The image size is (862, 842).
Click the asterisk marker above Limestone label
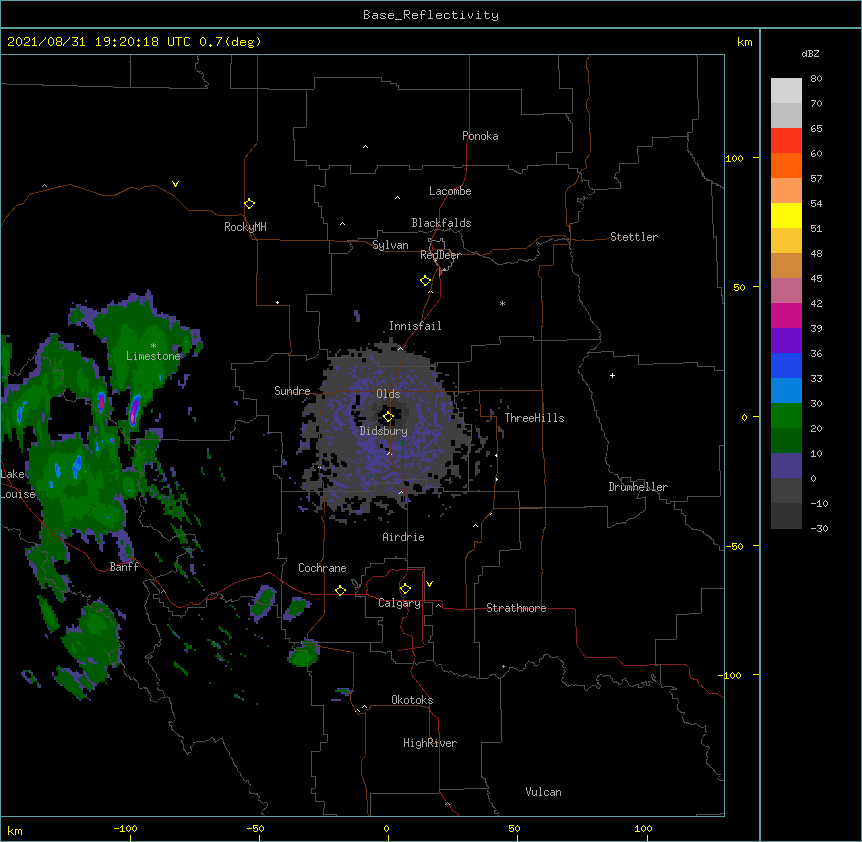click(x=153, y=346)
